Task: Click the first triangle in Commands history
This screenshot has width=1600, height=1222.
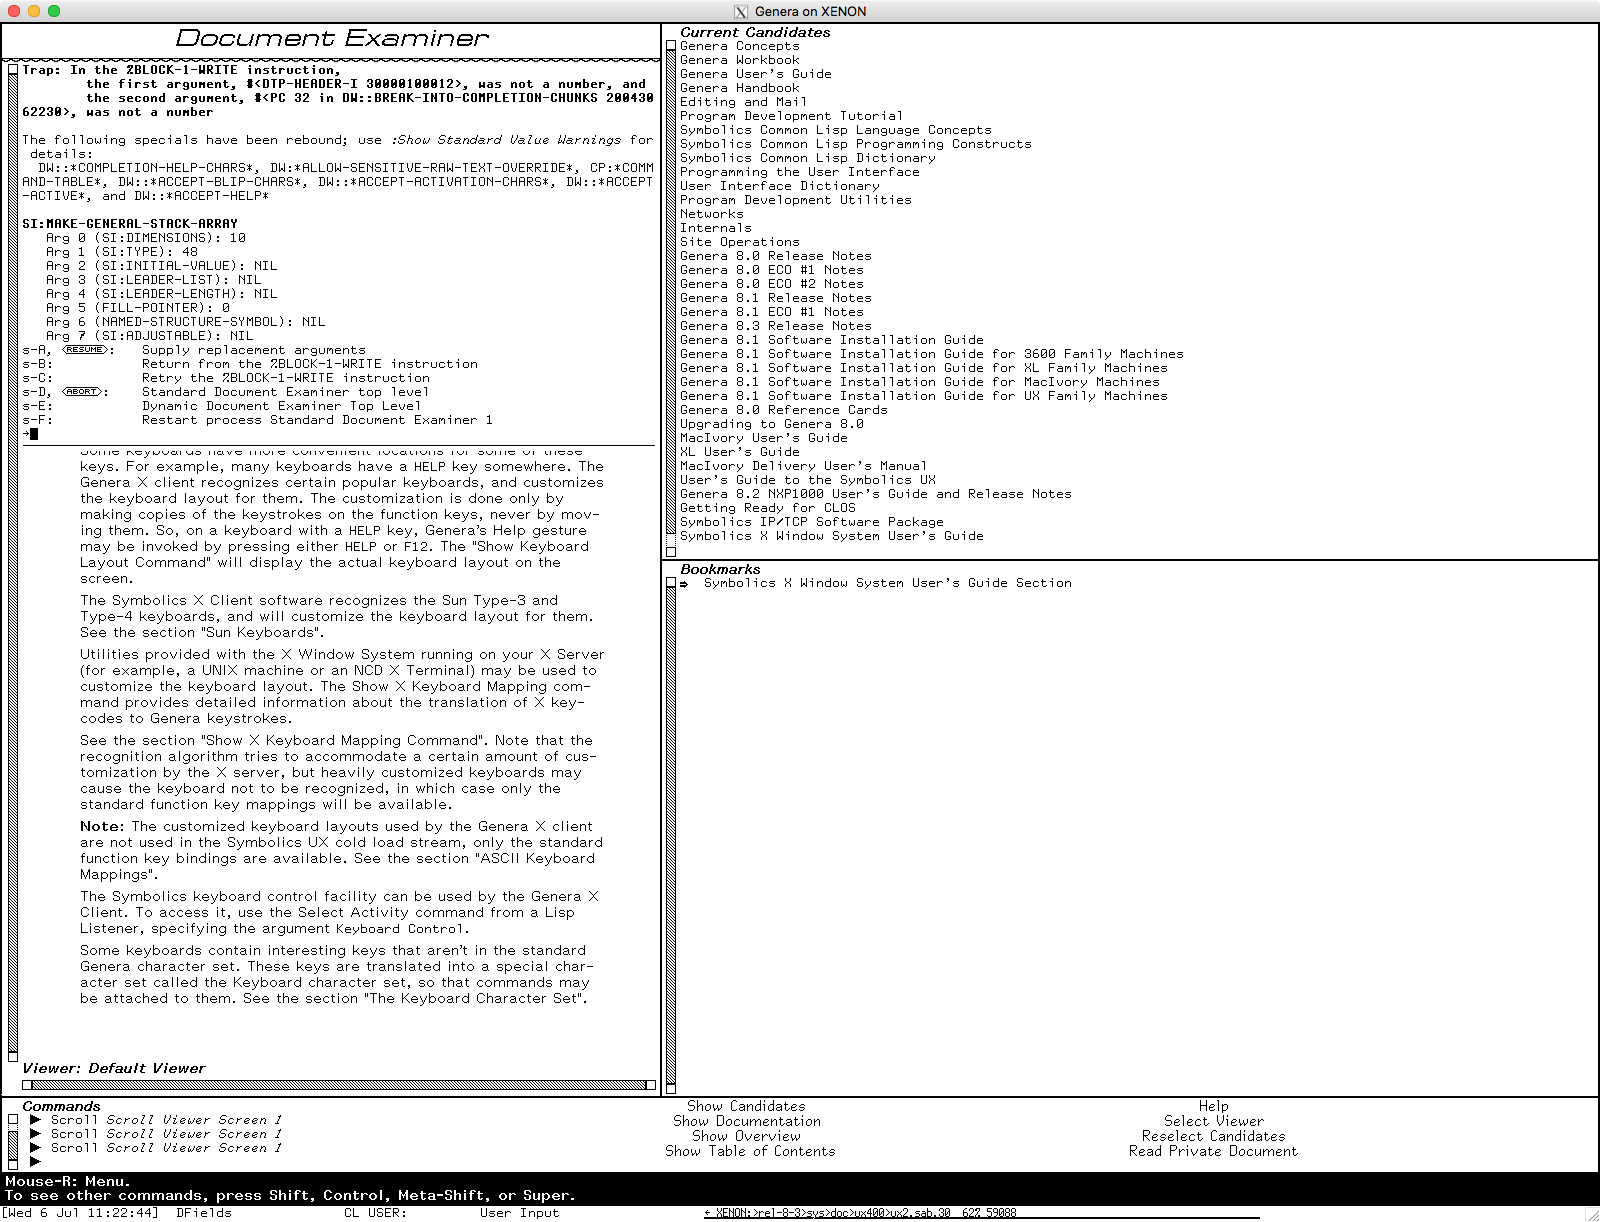Action: [x=35, y=1120]
